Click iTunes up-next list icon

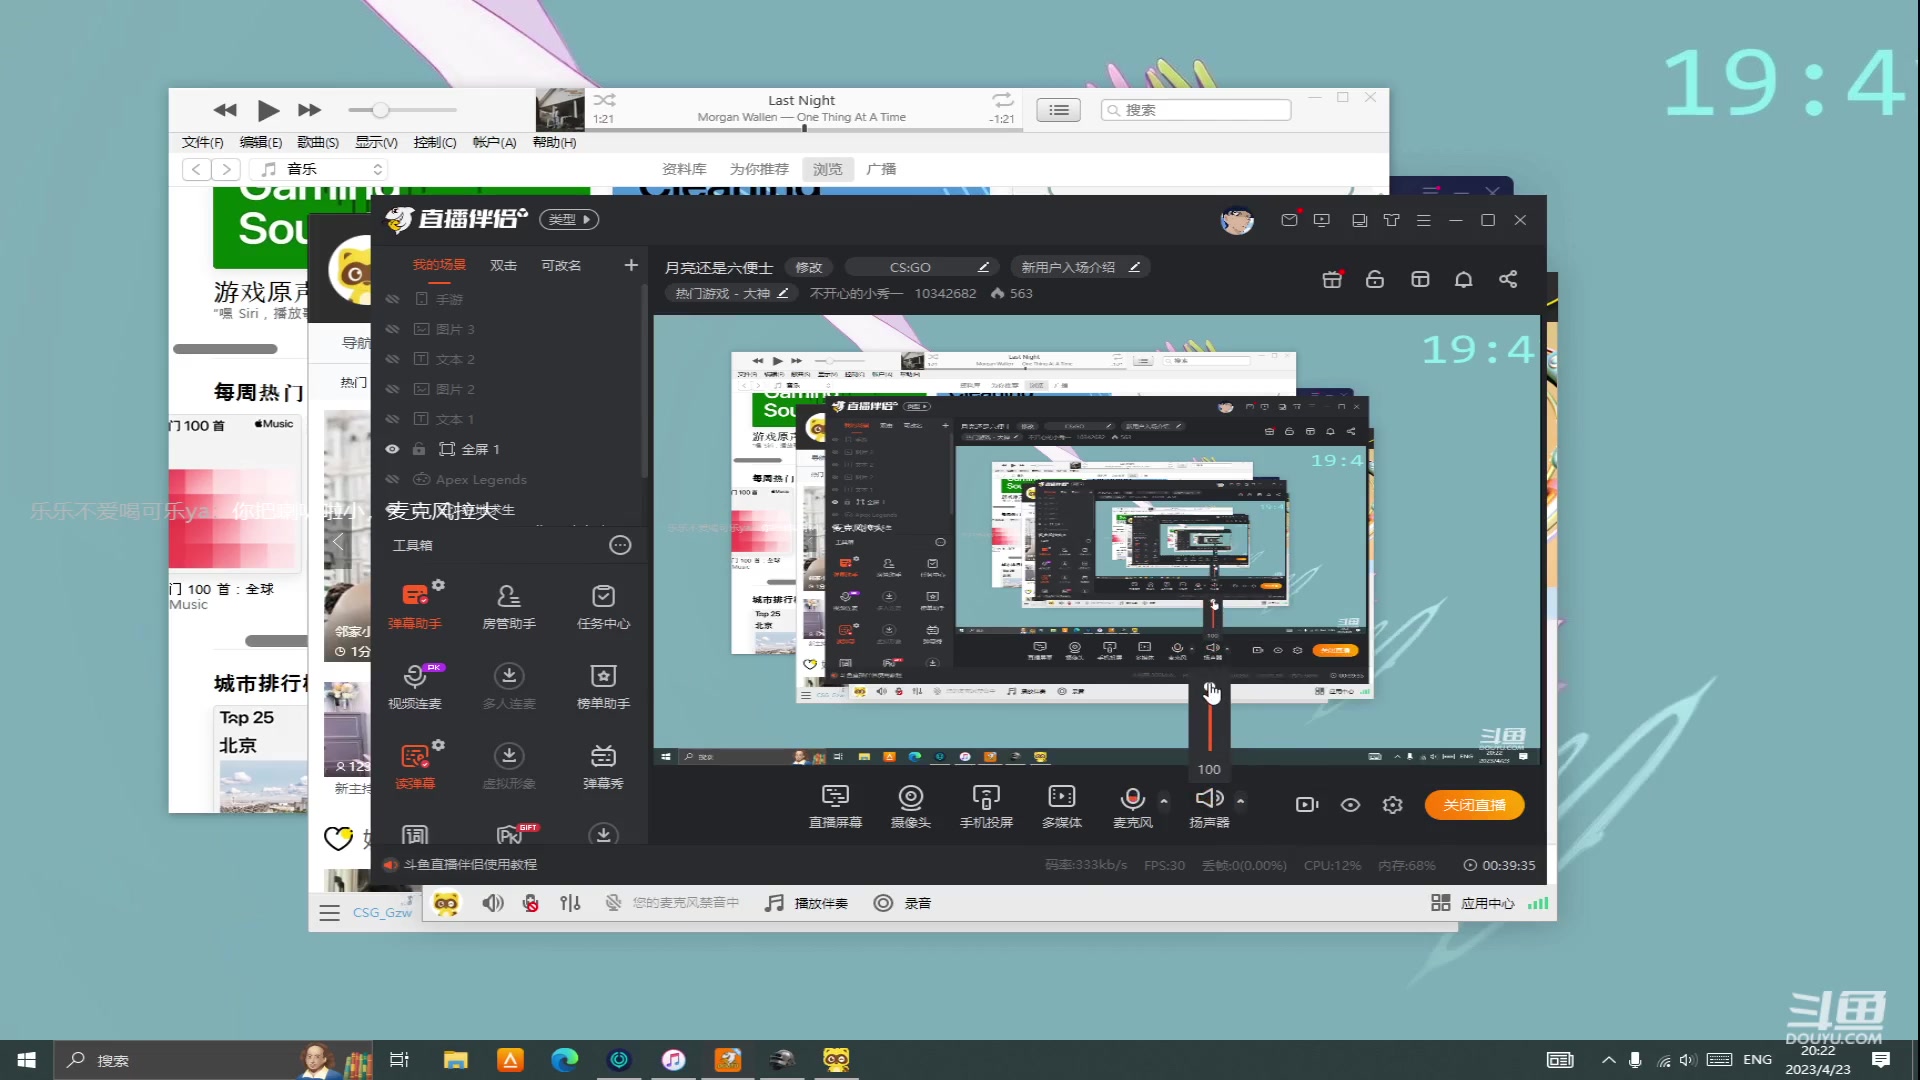[x=1058, y=110]
